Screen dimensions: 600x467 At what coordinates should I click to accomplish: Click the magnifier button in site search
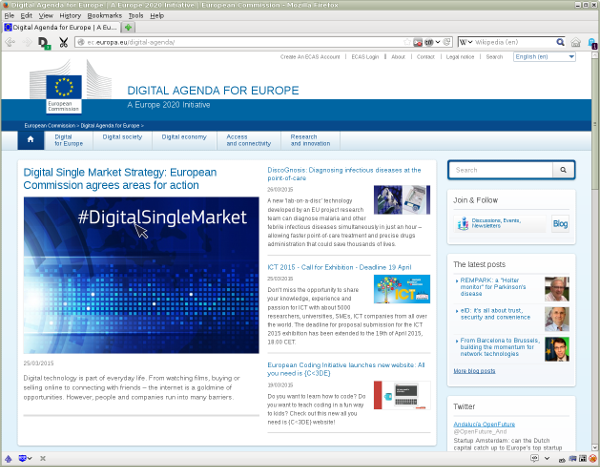pyautogui.click(x=563, y=170)
